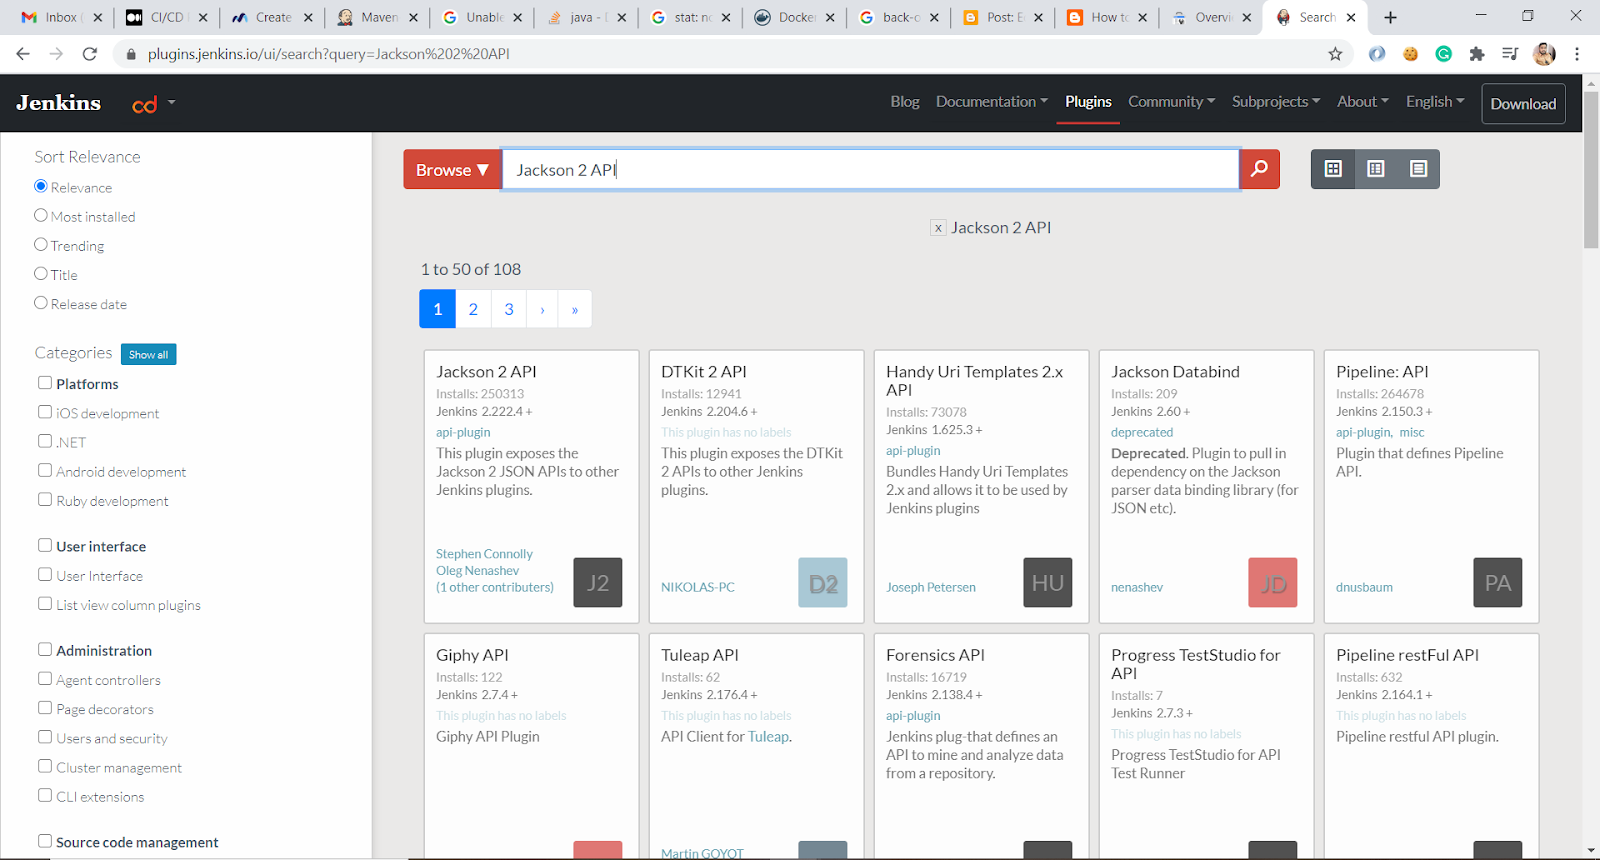Click the plugin search input field
The width and height of the screenshot is (1600, 860).
pyautogui.click(x=870, y=169)
